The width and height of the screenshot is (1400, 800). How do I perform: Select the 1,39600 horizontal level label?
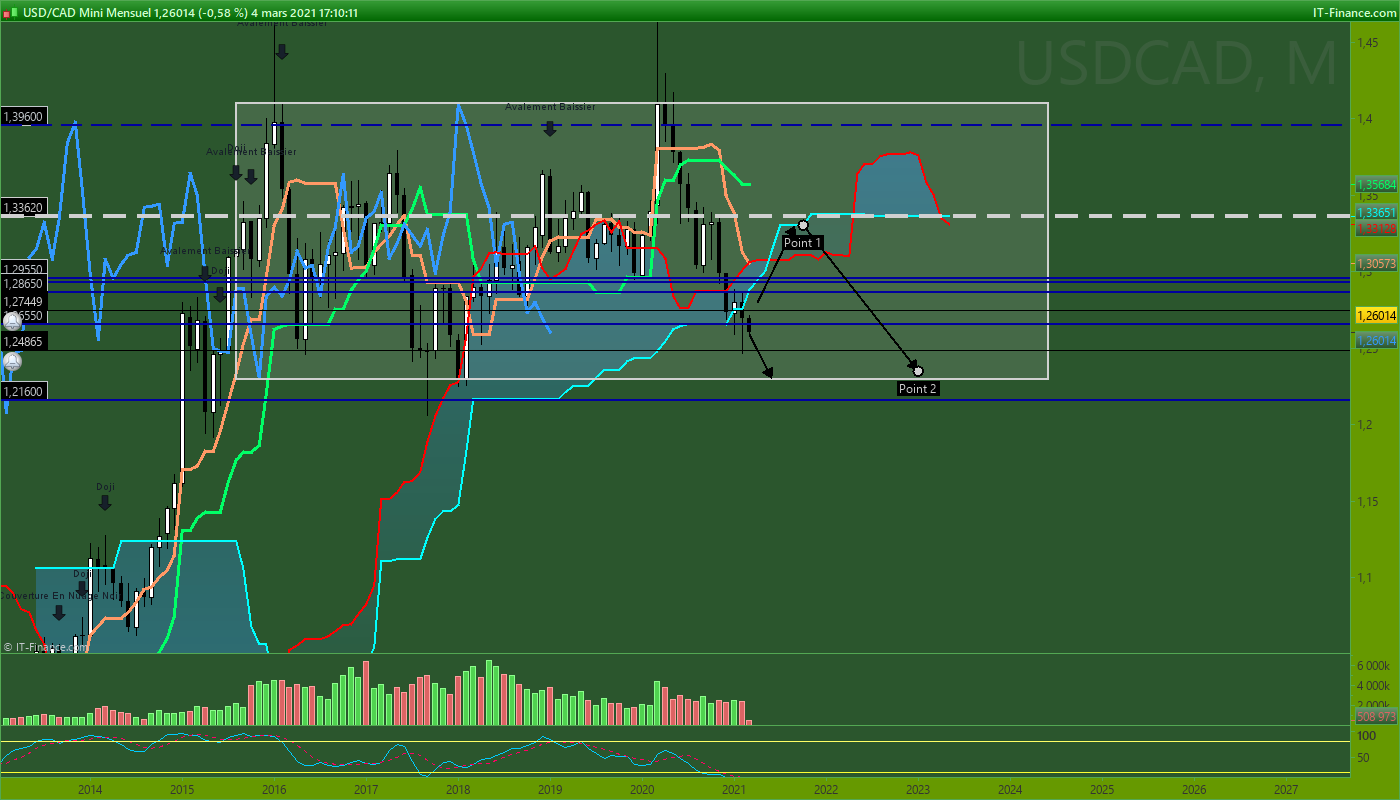click(24, 117)
